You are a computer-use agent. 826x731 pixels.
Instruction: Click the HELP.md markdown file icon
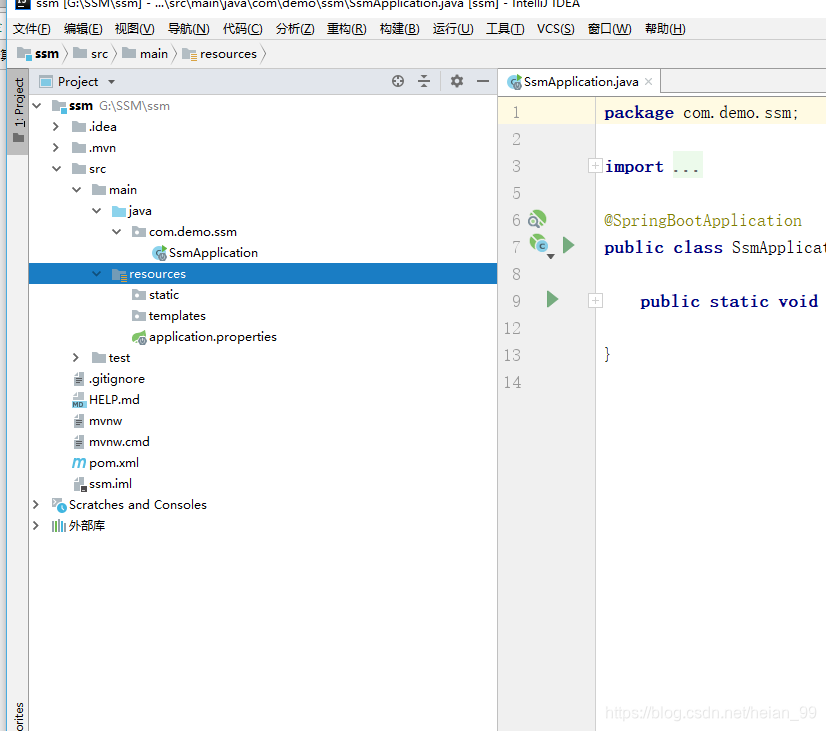[x=78, y=400]
